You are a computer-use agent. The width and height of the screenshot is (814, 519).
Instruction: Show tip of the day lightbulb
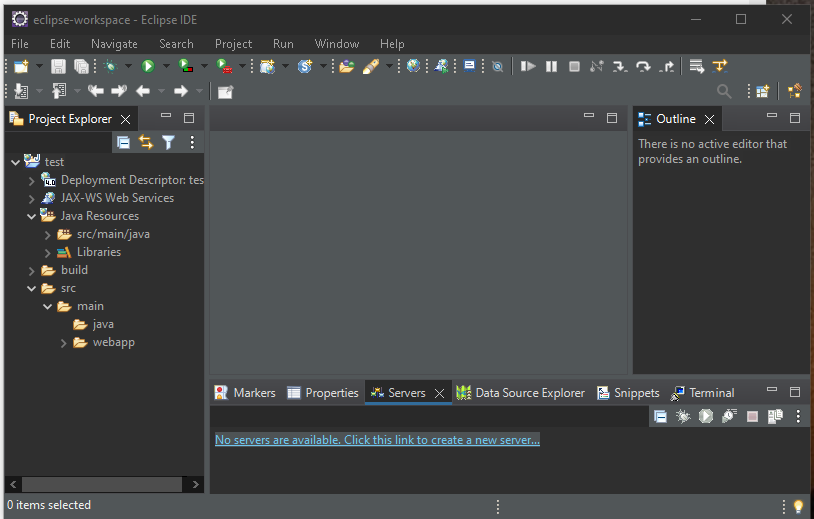799,506
